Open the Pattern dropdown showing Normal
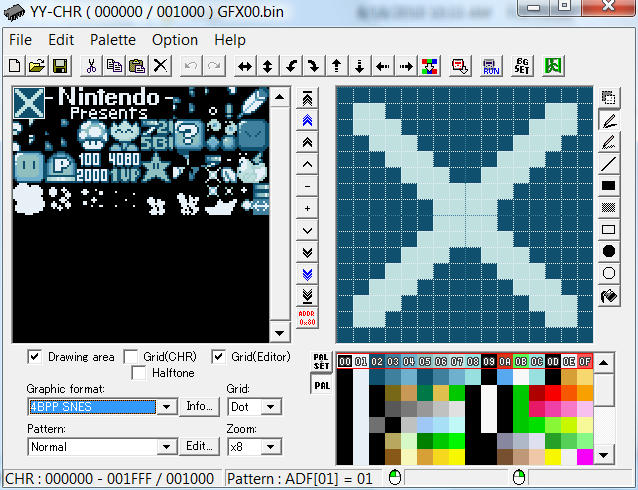Image resolution: width=638 pixels, height=490 pixels. click(166, 447)
